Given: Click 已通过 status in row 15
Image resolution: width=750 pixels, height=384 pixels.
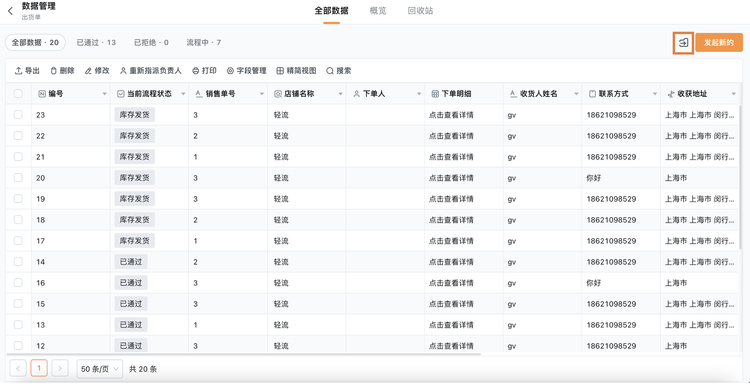Looking at the screenshot, I should (131, 304).
